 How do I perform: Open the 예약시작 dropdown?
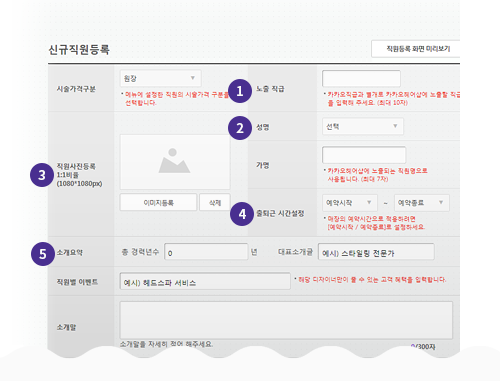point(350,203)
